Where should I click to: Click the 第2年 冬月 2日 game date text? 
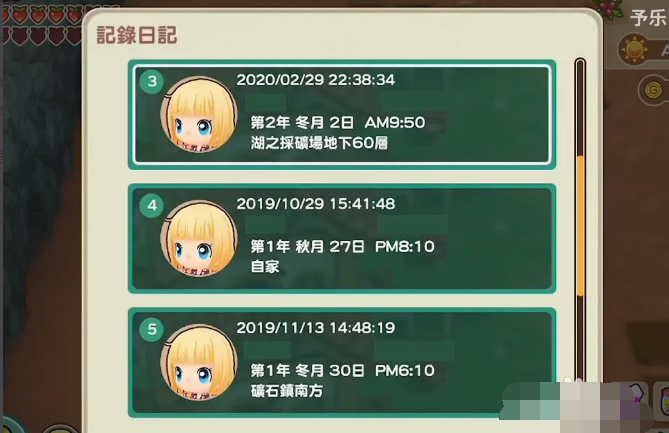coord(302,123)
